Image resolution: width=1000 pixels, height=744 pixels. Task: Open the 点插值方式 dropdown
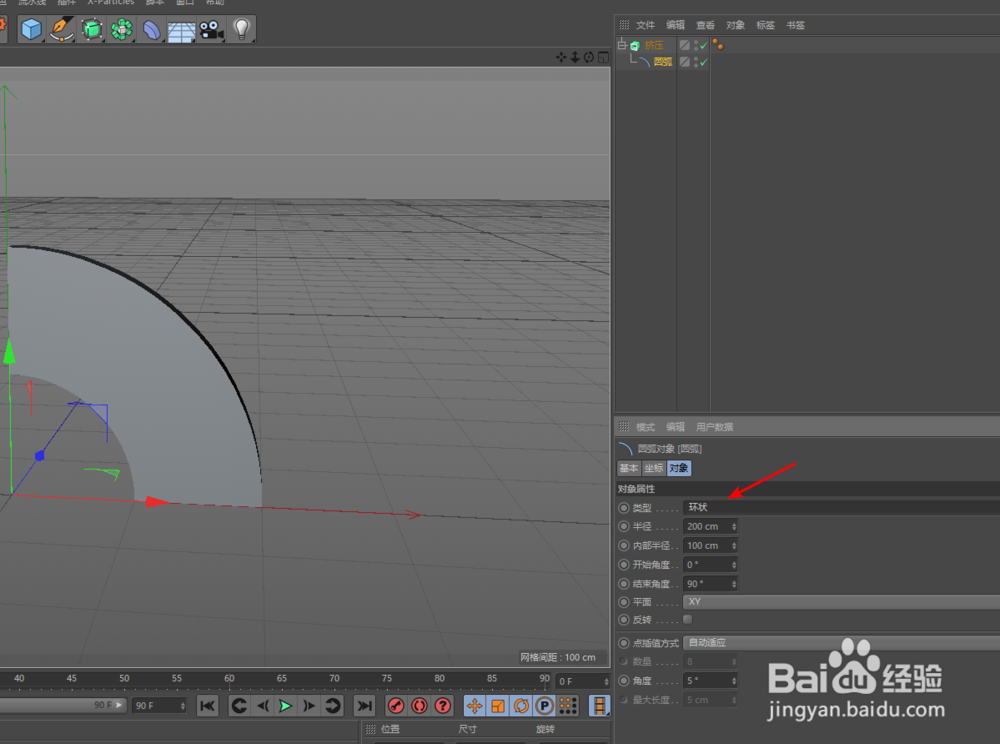click(x=841, y=643)
